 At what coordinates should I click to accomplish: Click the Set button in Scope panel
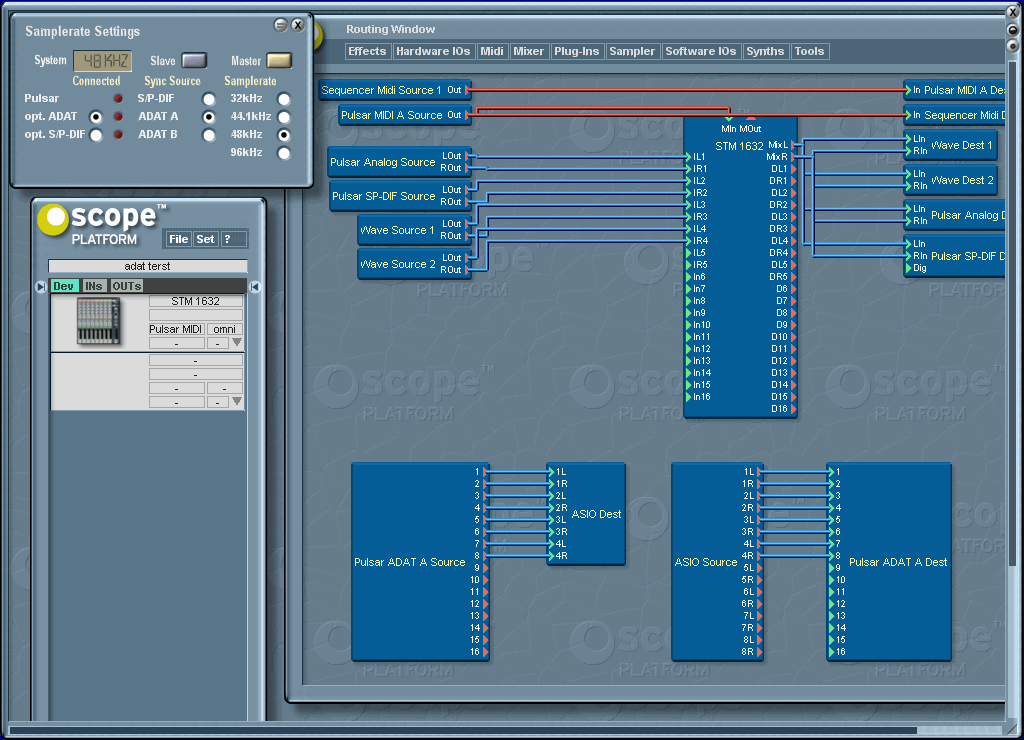(x=205, y=239)
